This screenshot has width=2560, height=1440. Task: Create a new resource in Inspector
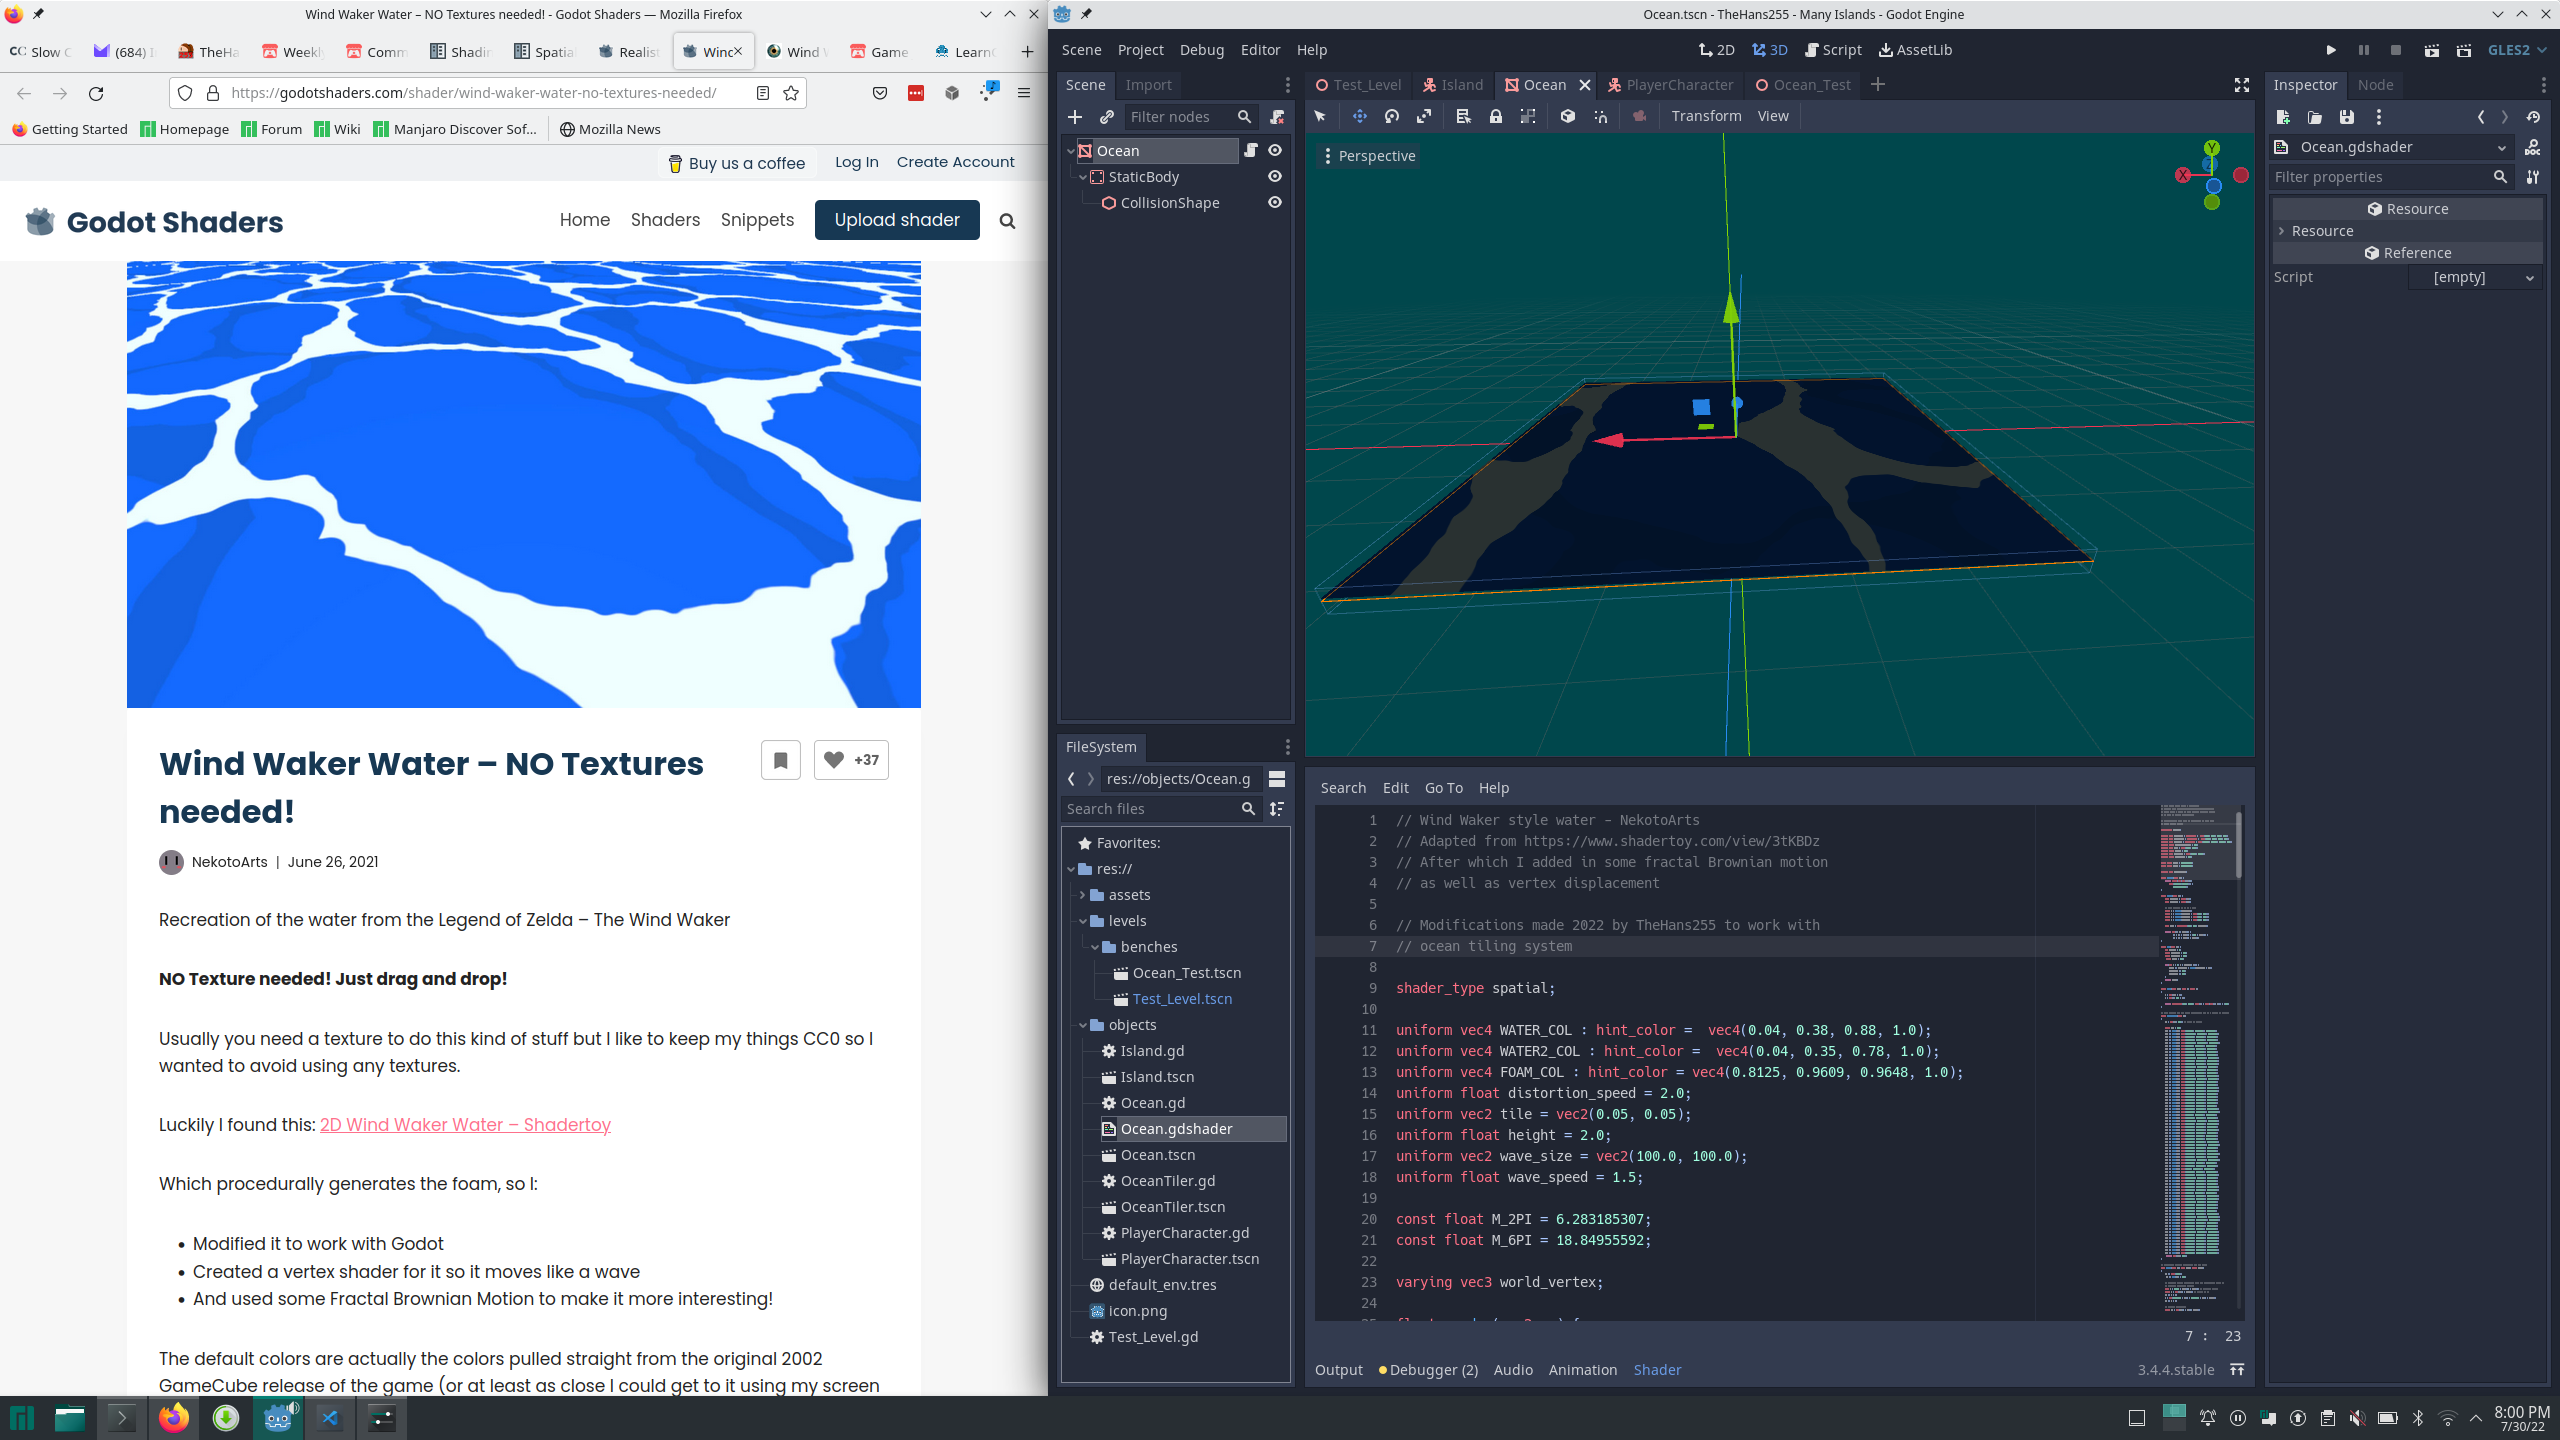coord(2283,117)
